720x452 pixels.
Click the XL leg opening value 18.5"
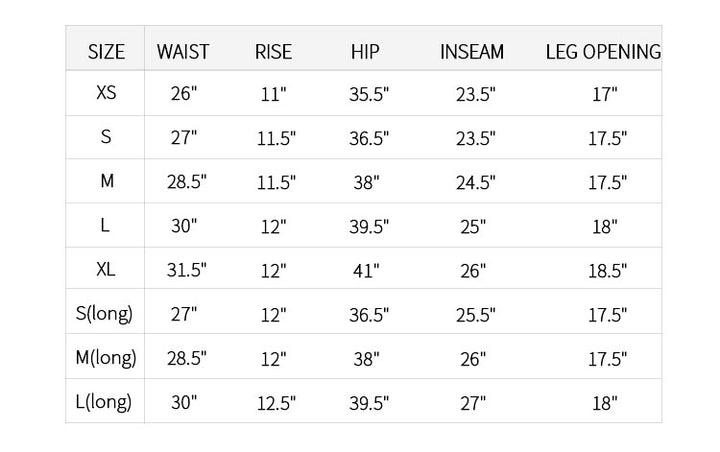coord(608,271)
